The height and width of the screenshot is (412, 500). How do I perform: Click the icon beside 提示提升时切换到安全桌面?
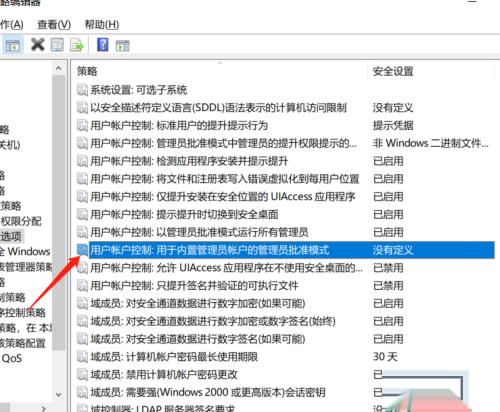click(82, 214)
